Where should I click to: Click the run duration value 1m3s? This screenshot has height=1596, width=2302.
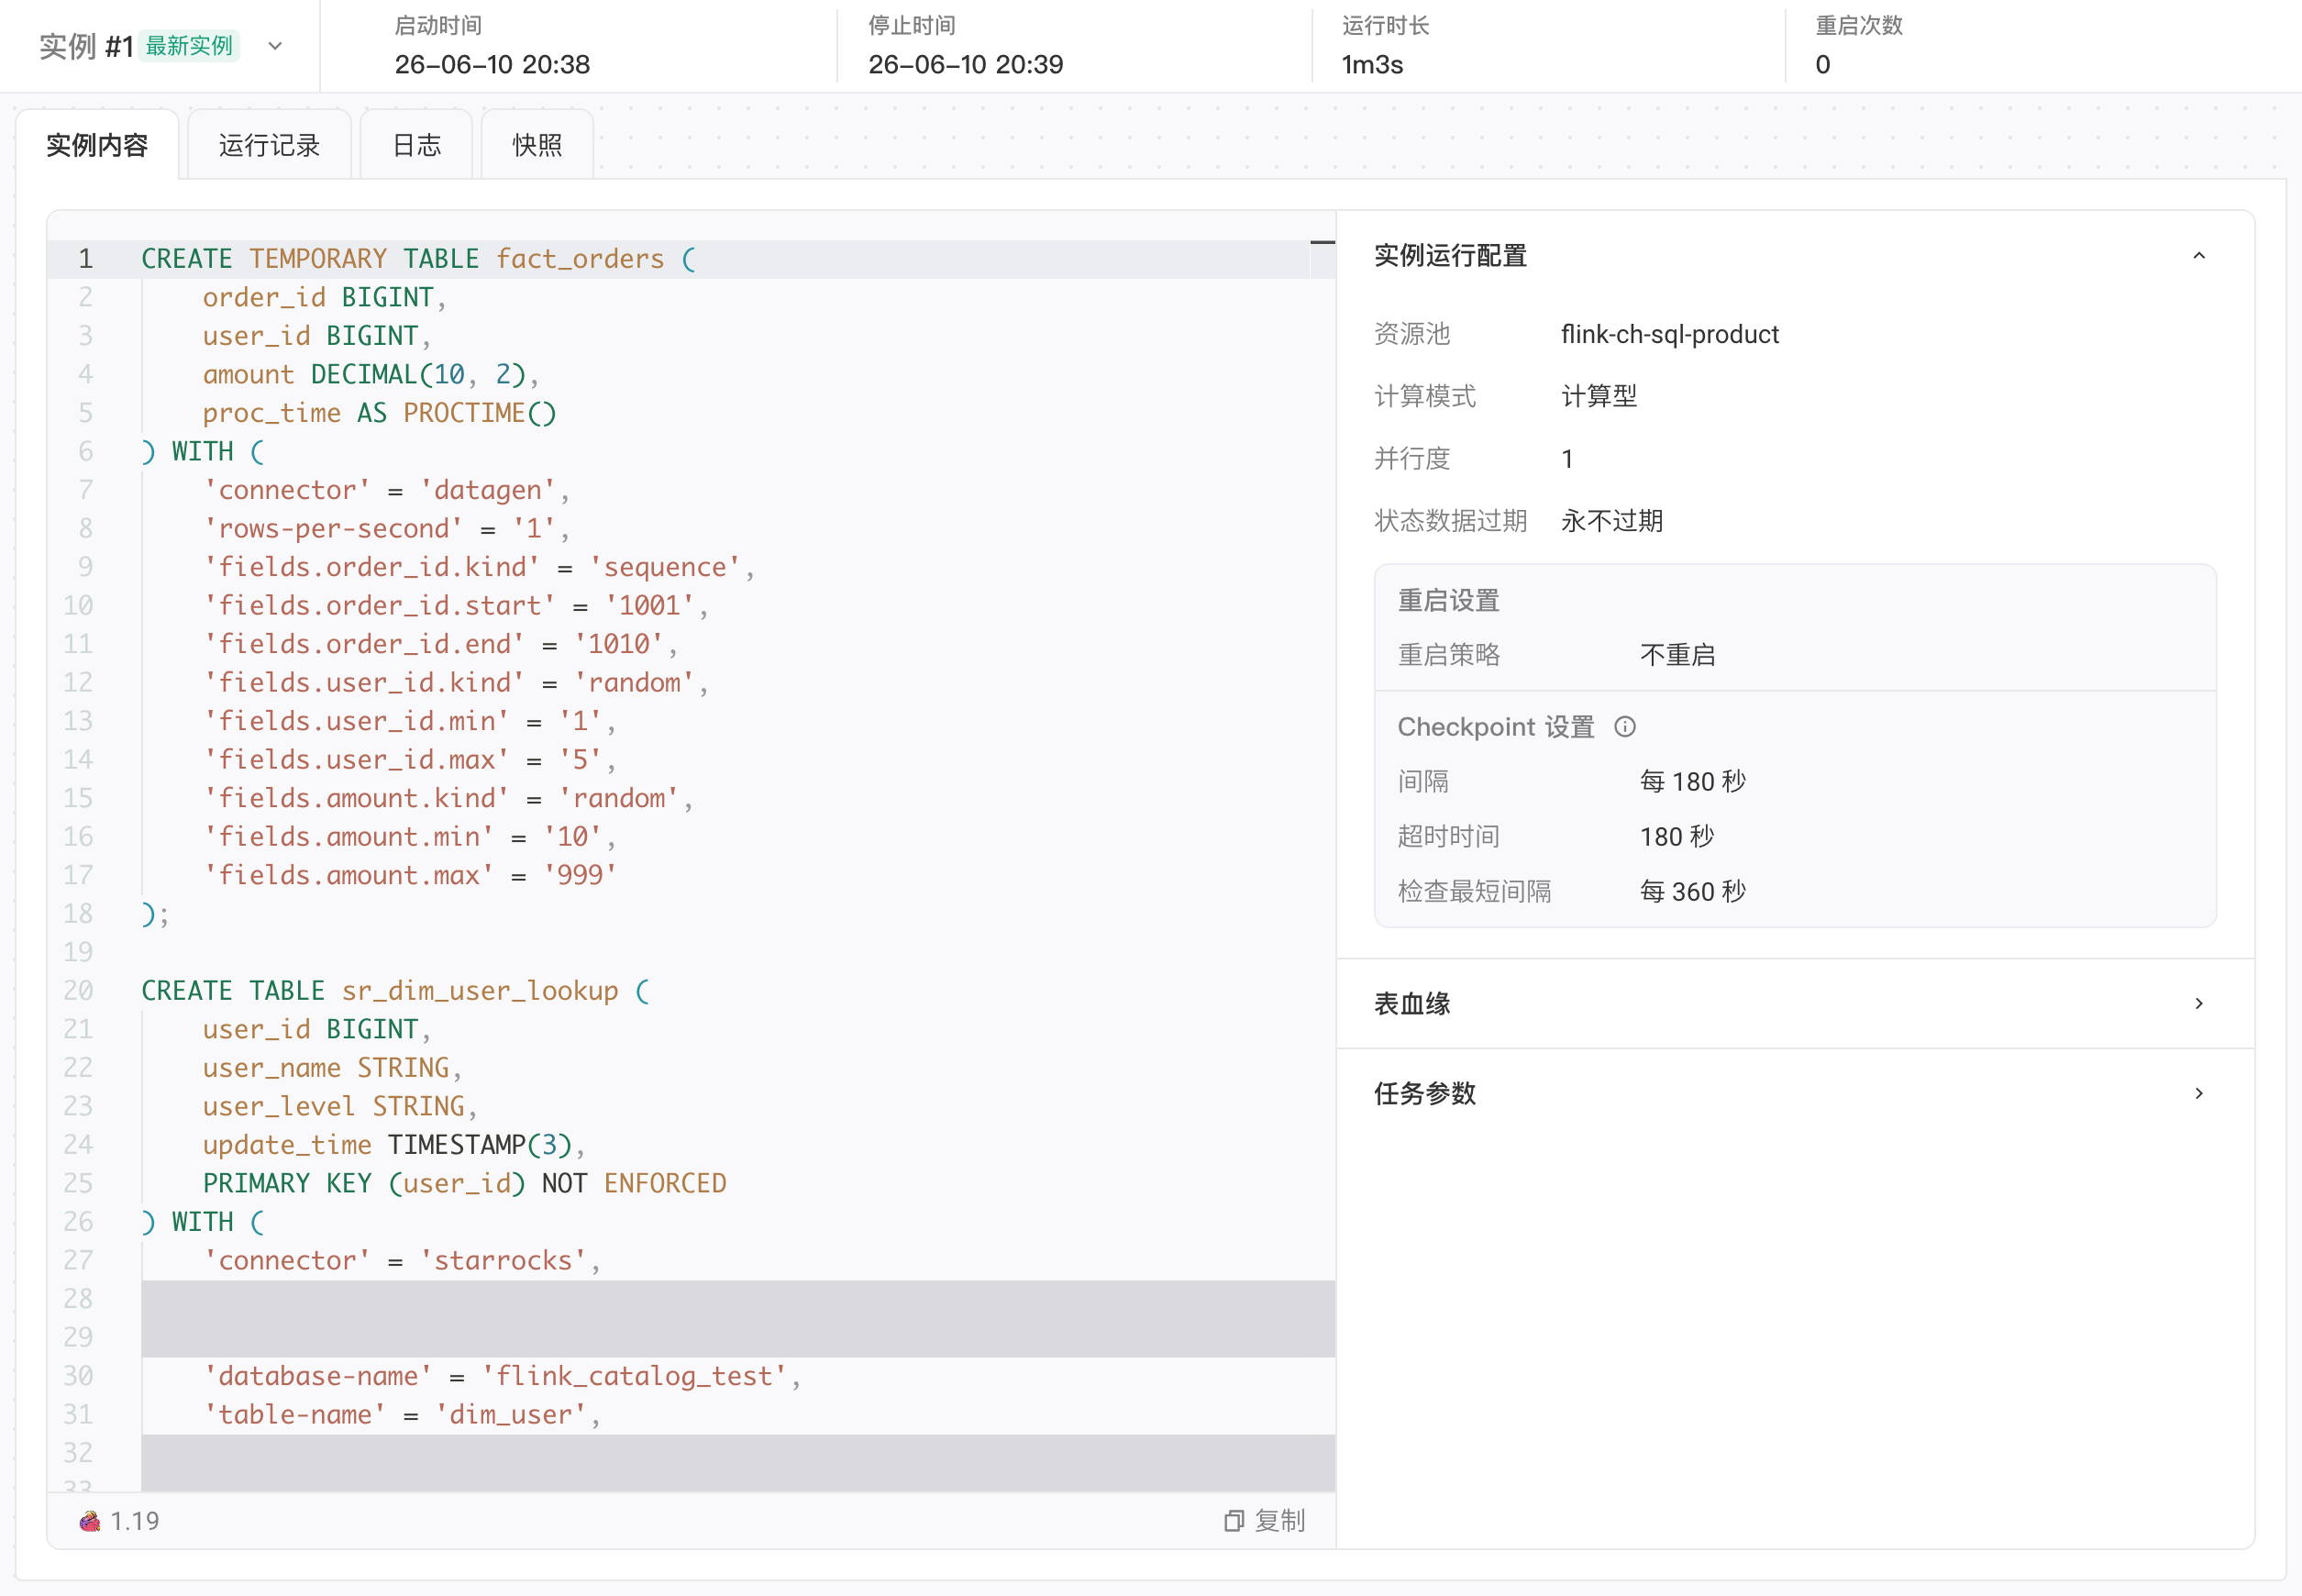1372,65
